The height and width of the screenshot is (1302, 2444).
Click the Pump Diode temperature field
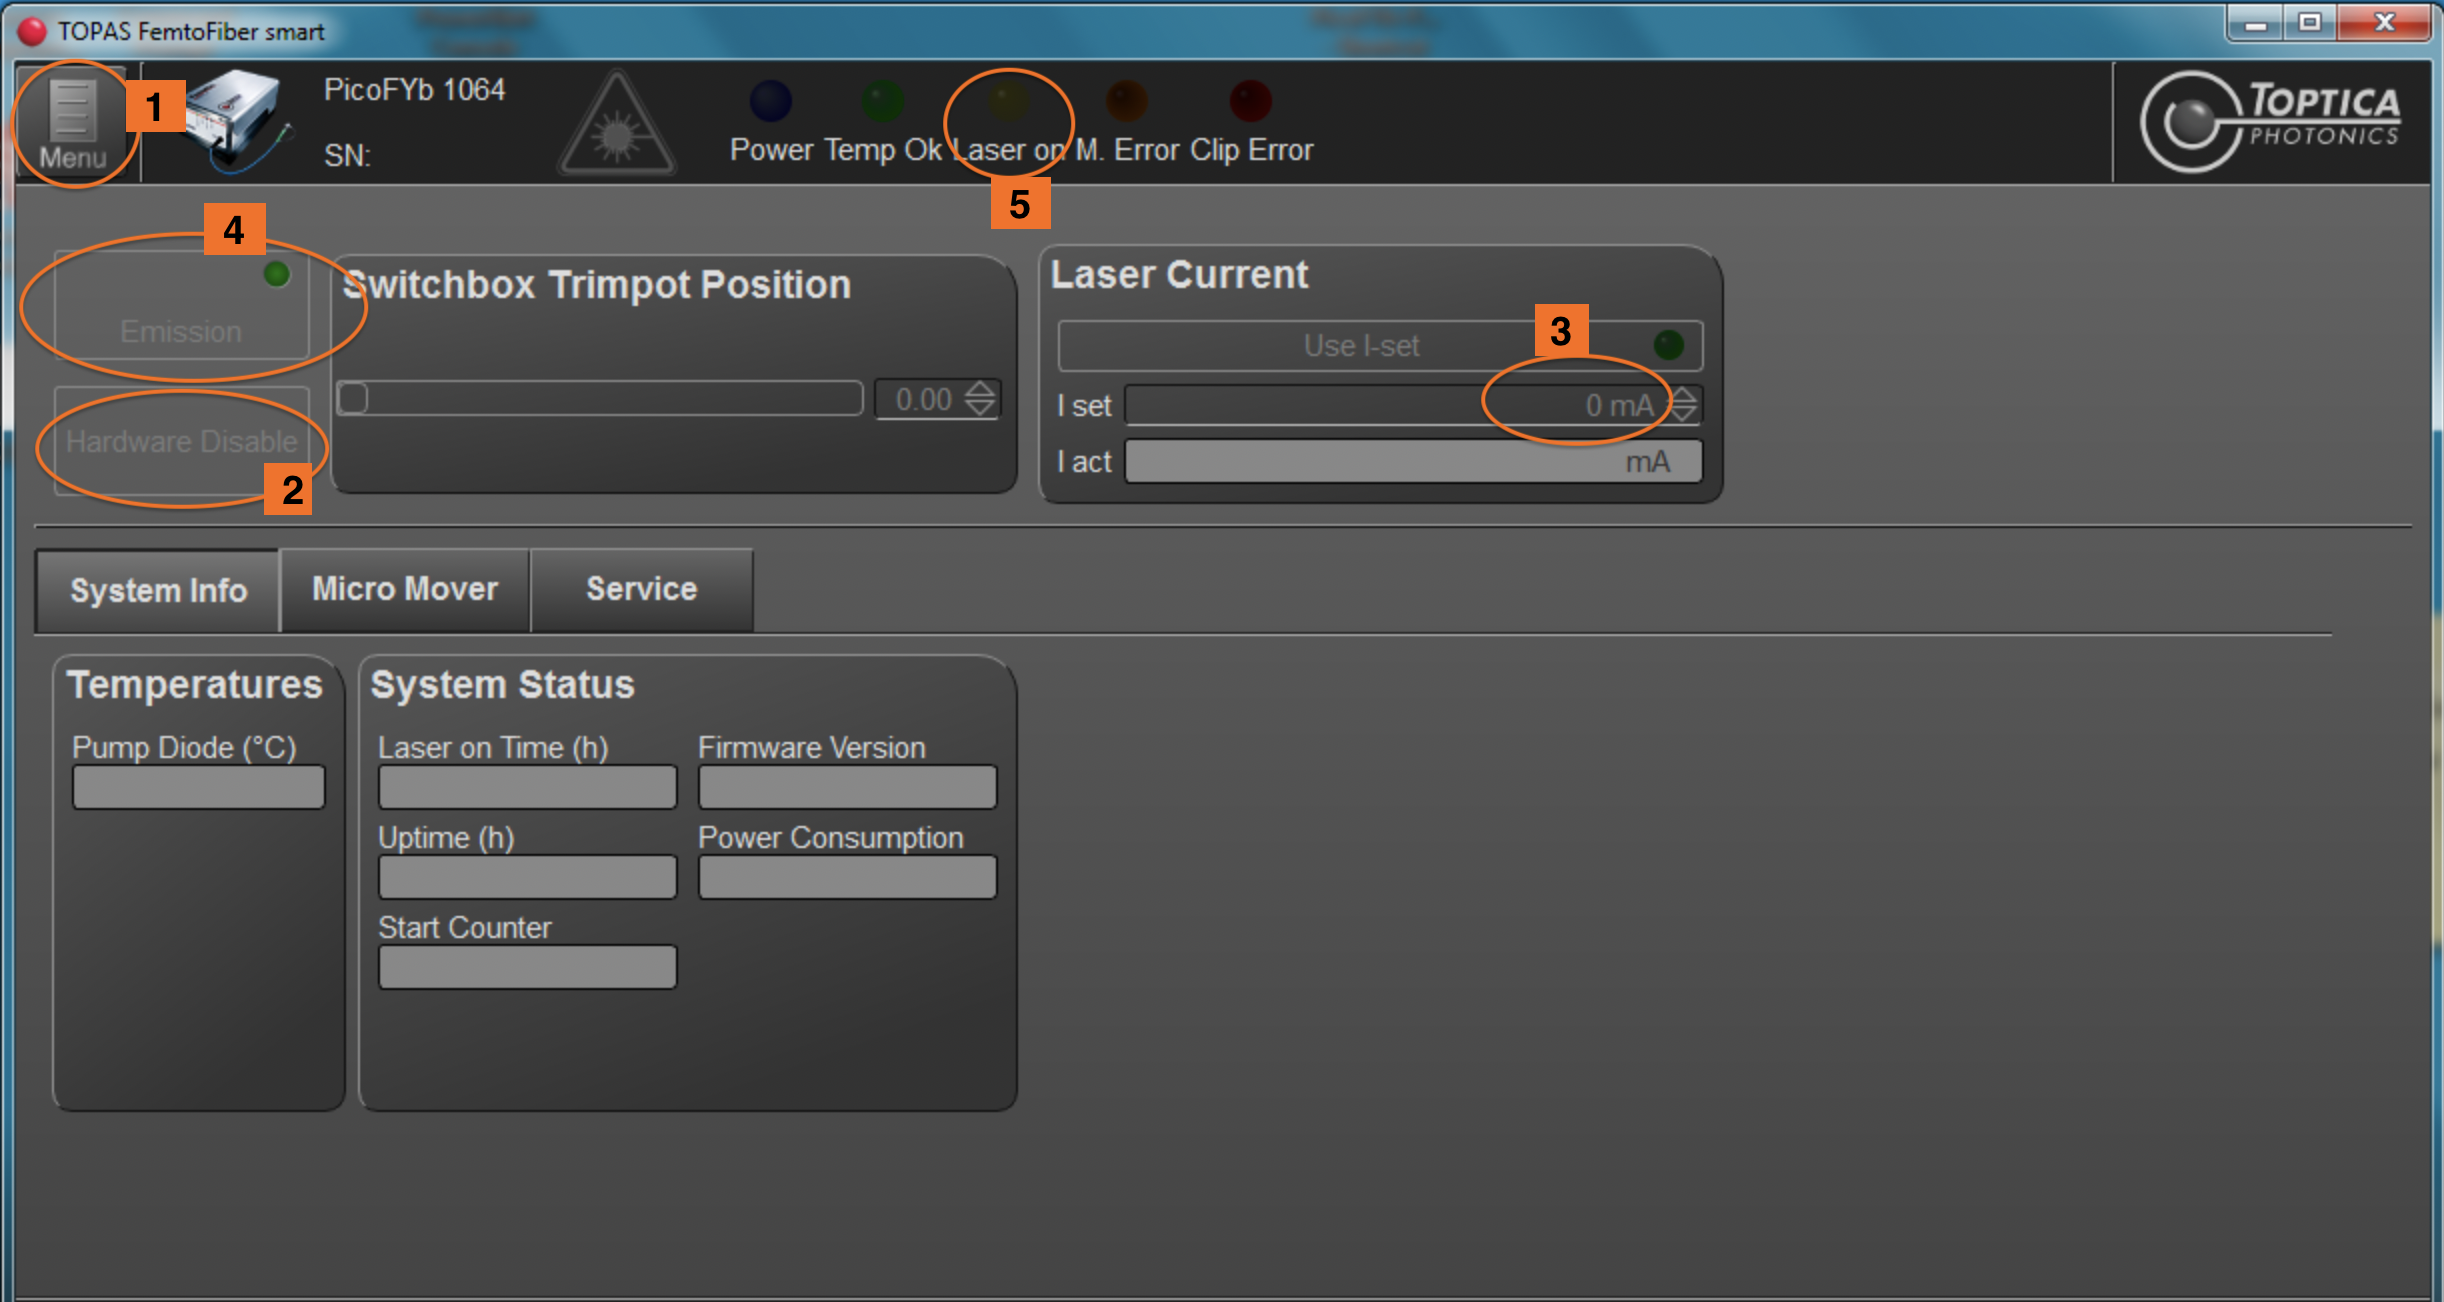click(x=199, y=787)
